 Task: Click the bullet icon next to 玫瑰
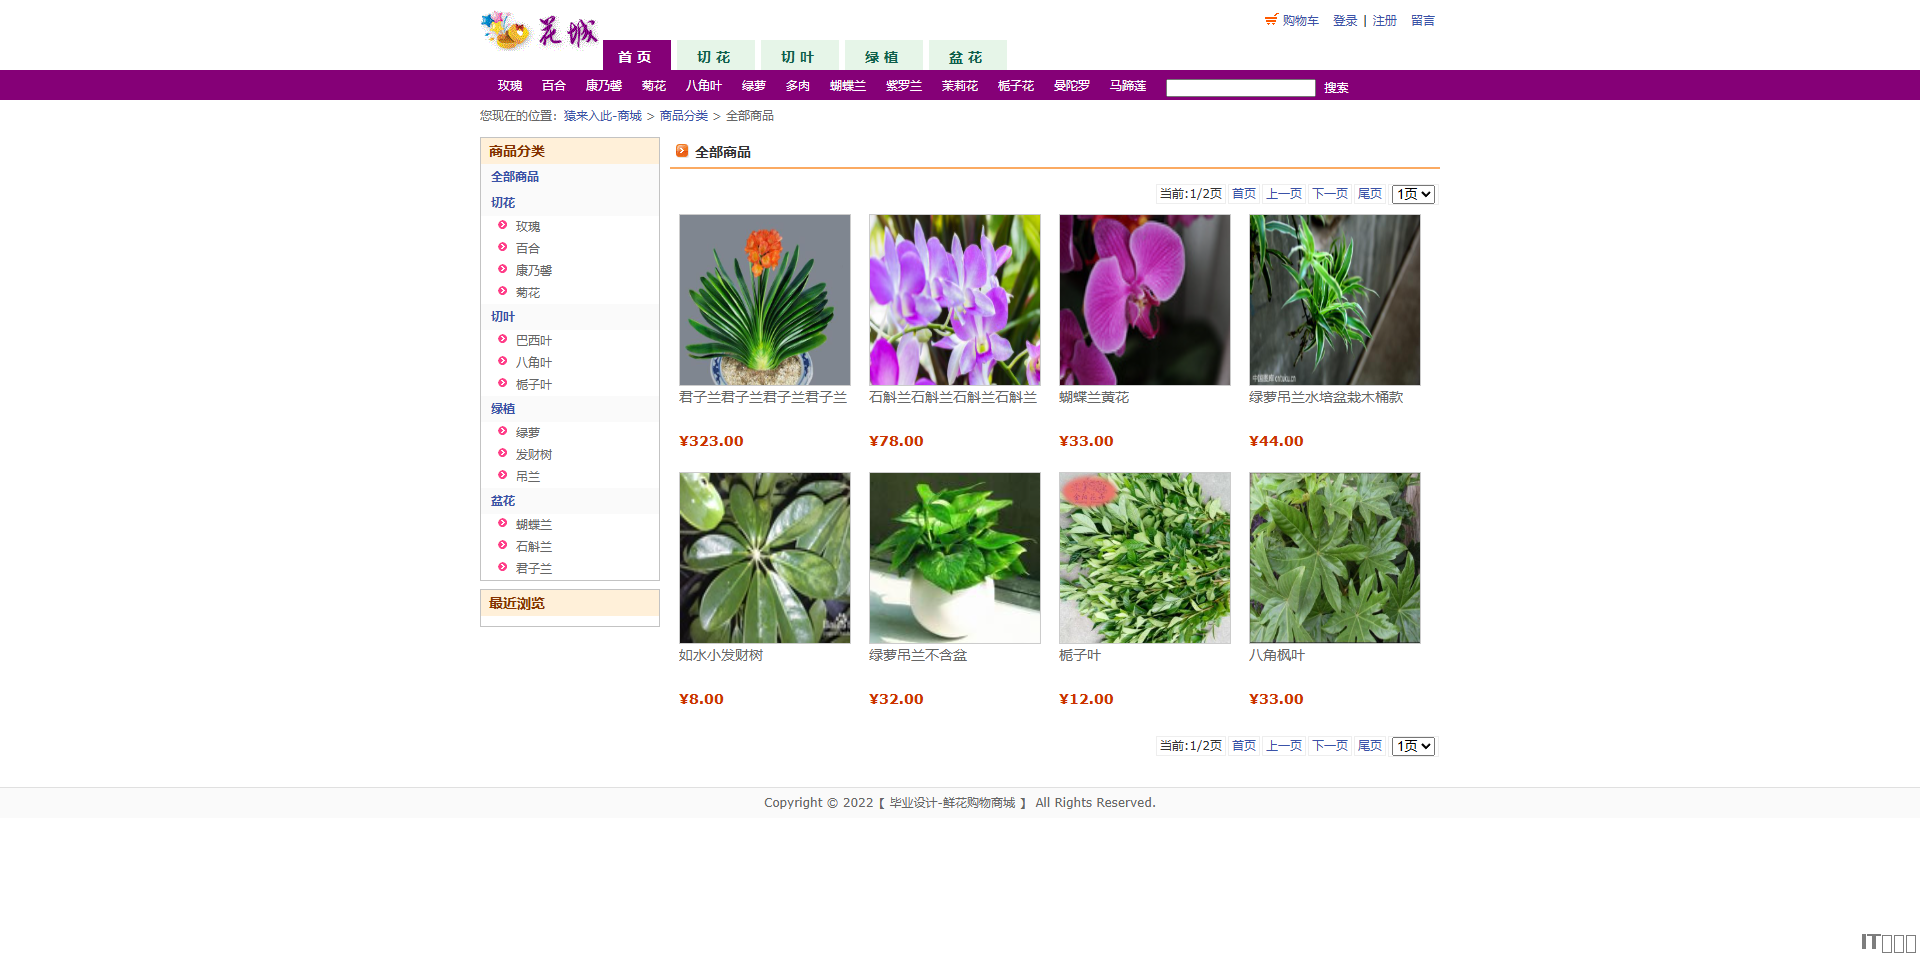pos(503,226)
